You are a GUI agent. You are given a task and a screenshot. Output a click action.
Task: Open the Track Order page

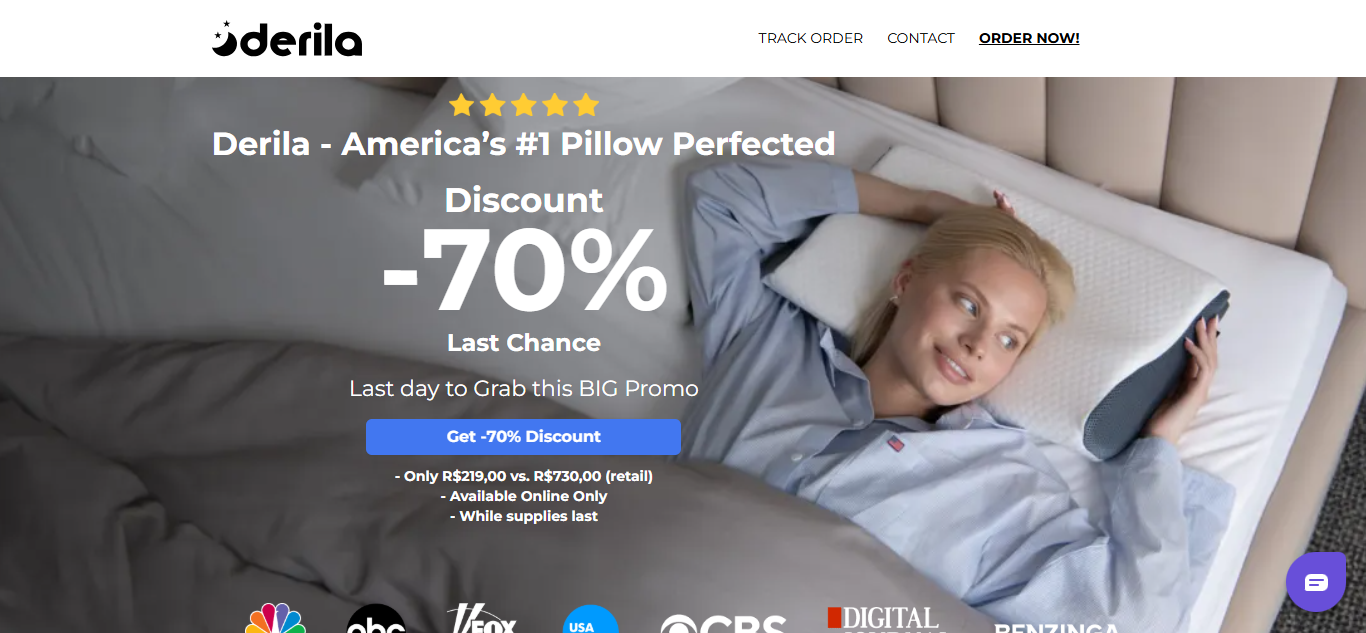810,38
